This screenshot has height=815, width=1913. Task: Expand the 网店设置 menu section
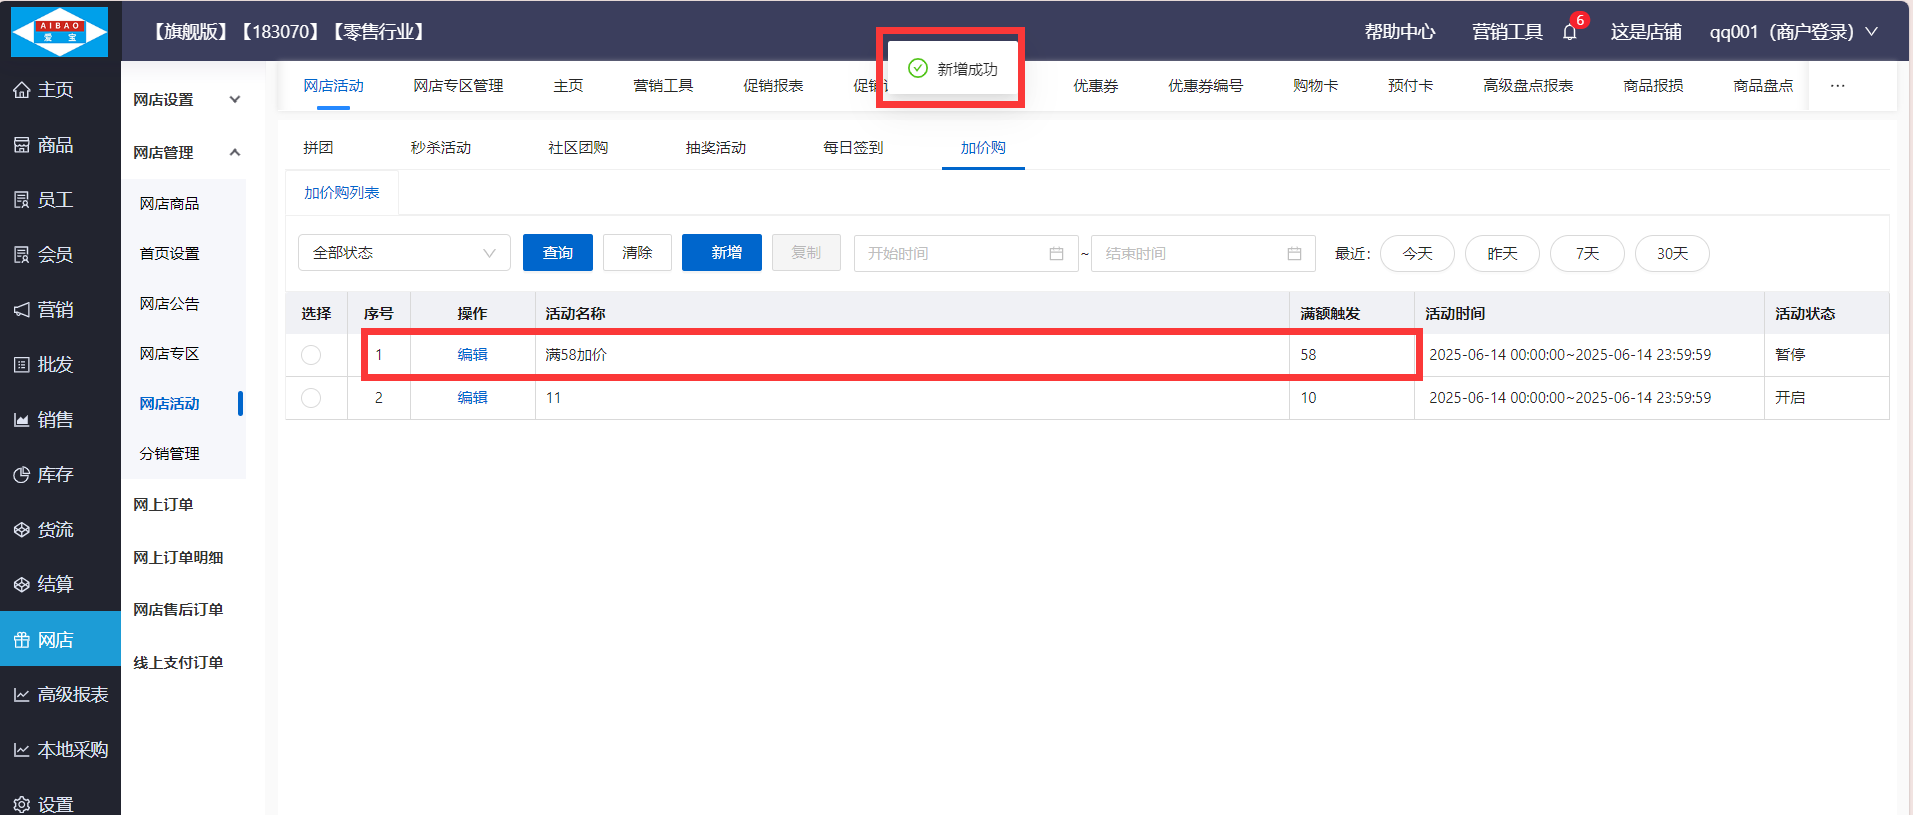point(234,99)
